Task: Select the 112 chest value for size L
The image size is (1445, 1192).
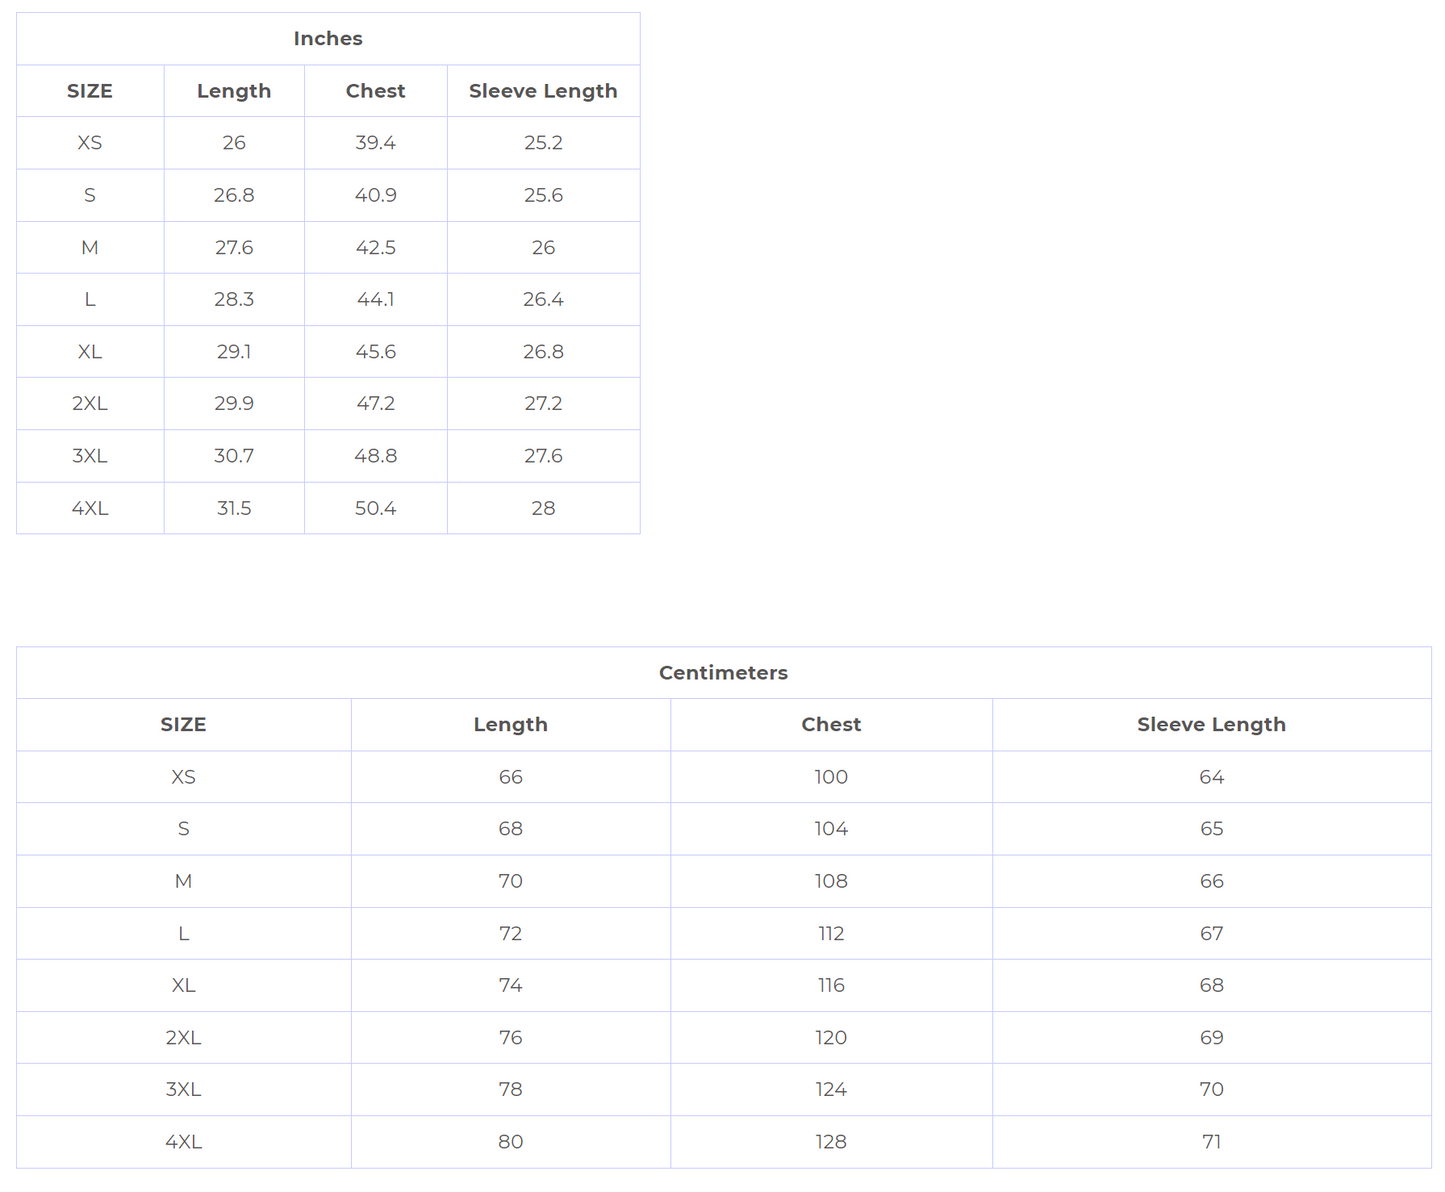Action: [831, 934]
